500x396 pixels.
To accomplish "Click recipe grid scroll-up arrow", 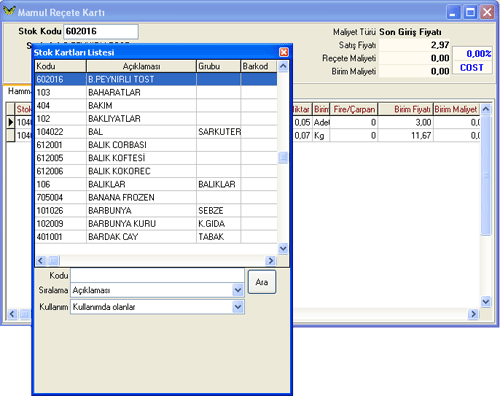I will tap(486, 109).
